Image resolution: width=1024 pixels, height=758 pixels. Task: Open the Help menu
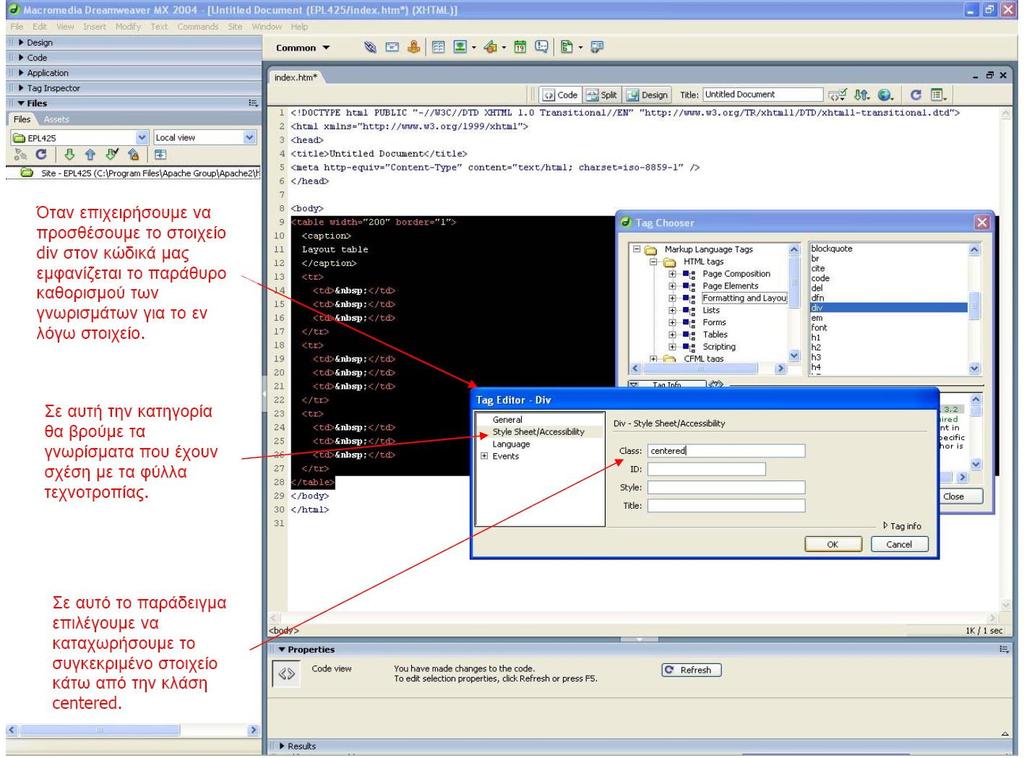[300, 27]
